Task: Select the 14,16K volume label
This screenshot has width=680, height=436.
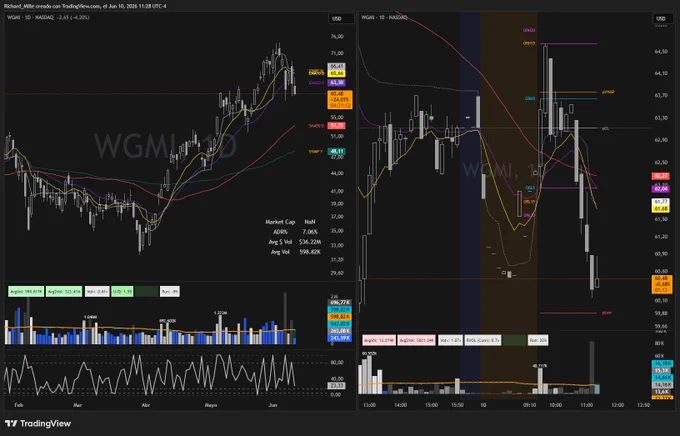Action: click(x=662, y=384)
